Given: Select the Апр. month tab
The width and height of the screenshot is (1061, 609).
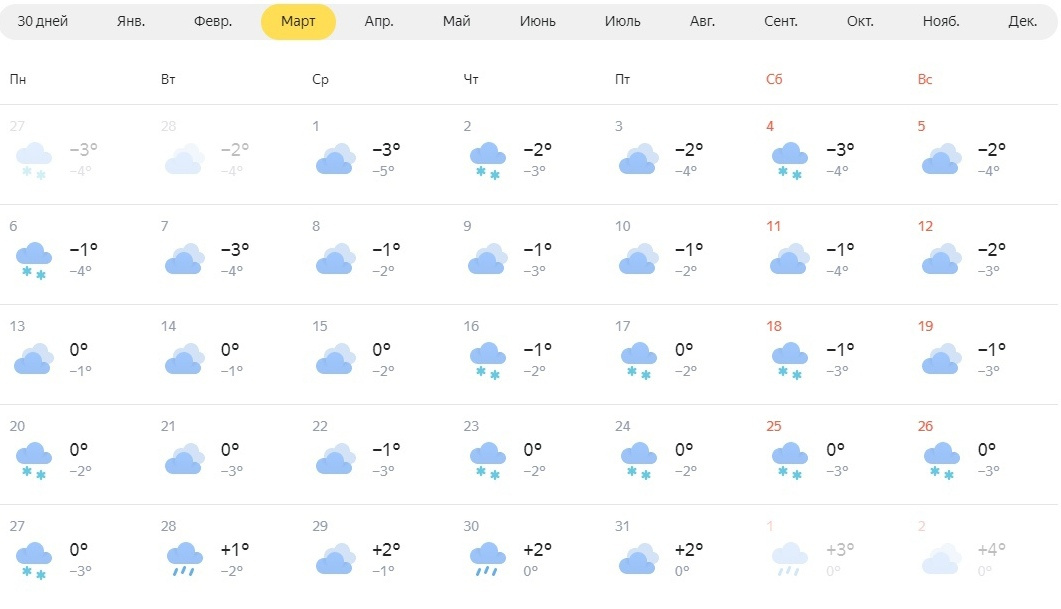Looking at the screenshot, I should tap(379, 21).
